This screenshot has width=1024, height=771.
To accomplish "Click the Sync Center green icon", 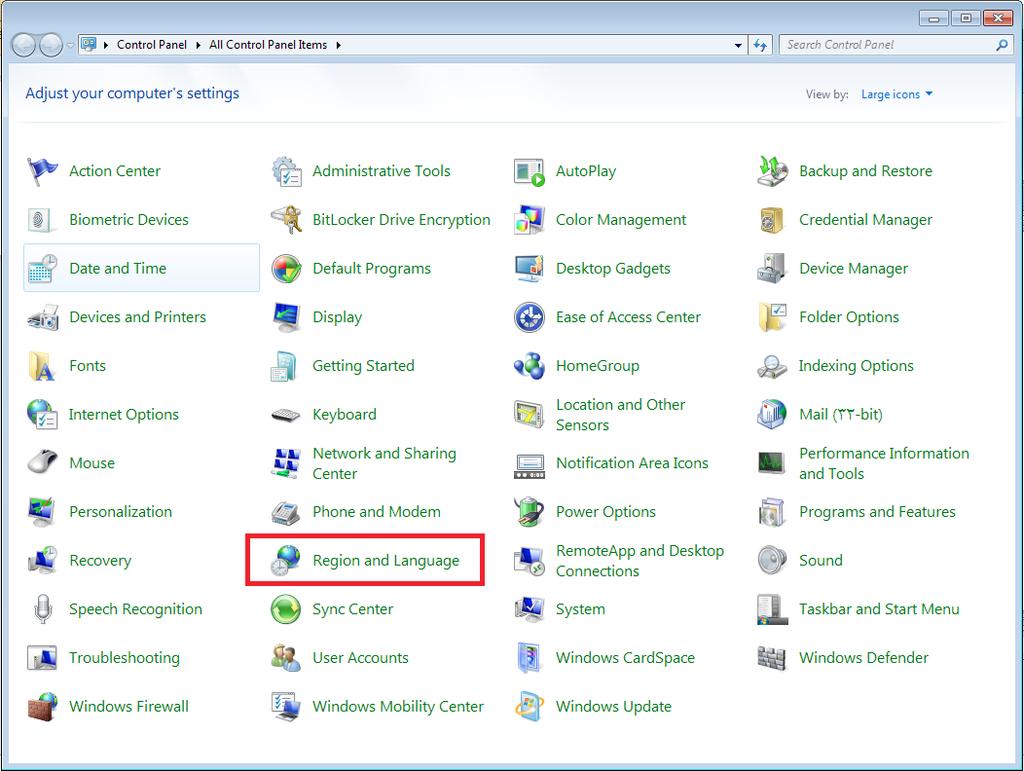I will pos(286,609).
